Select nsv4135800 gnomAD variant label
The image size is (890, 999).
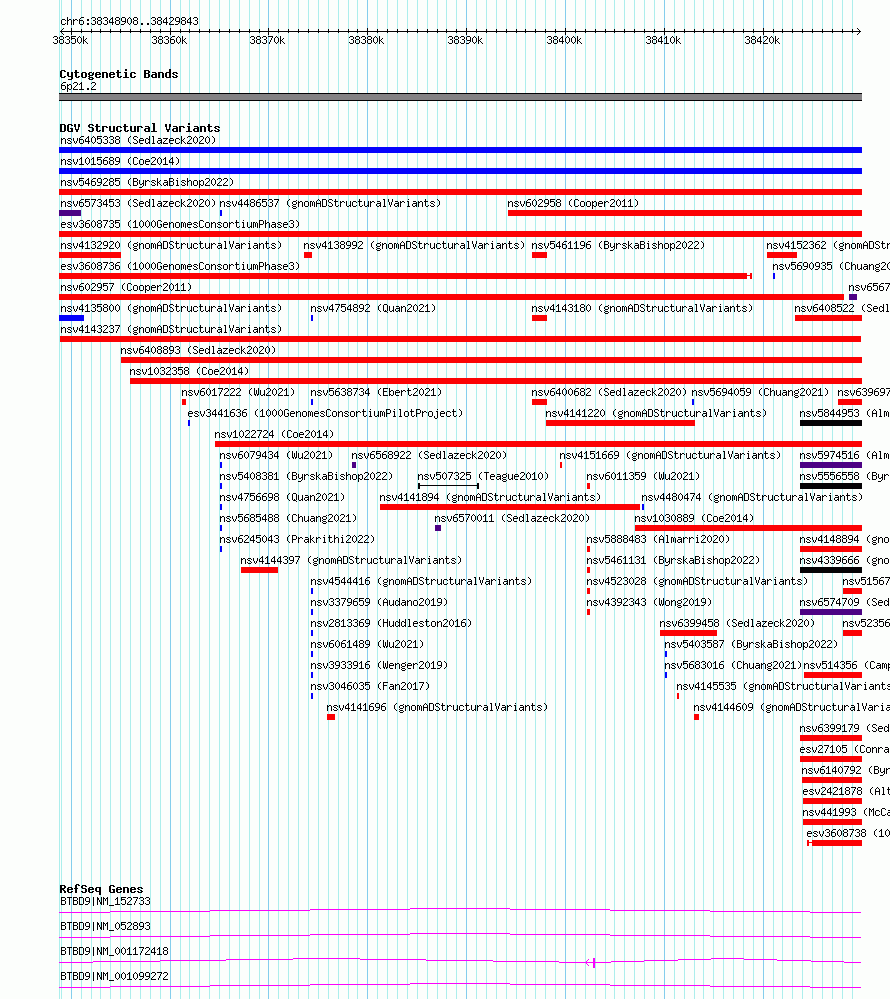(171, 308)
